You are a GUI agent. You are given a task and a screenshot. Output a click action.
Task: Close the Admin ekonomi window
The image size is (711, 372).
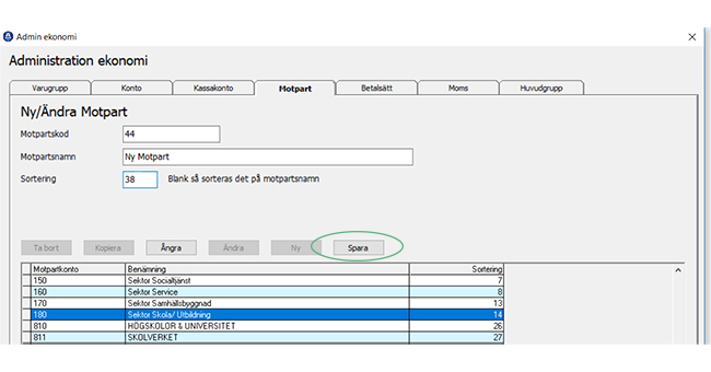pyautogui.click(x=692, y=37)
